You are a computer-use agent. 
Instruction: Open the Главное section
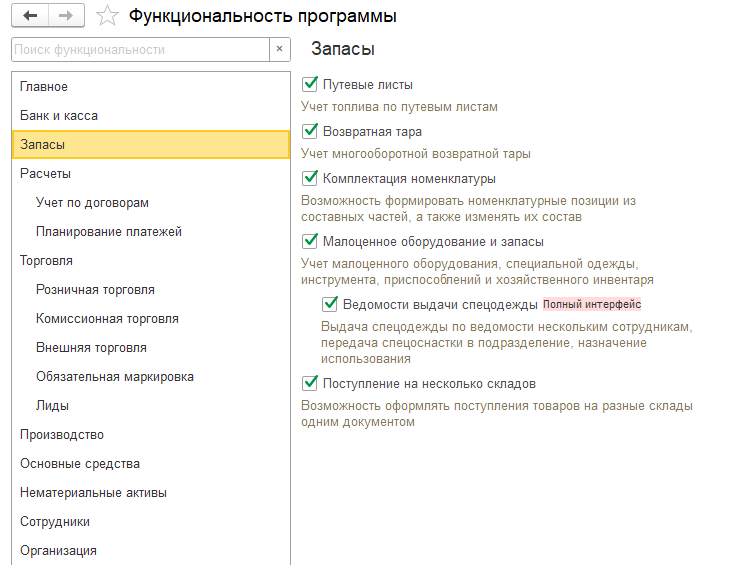44,87
